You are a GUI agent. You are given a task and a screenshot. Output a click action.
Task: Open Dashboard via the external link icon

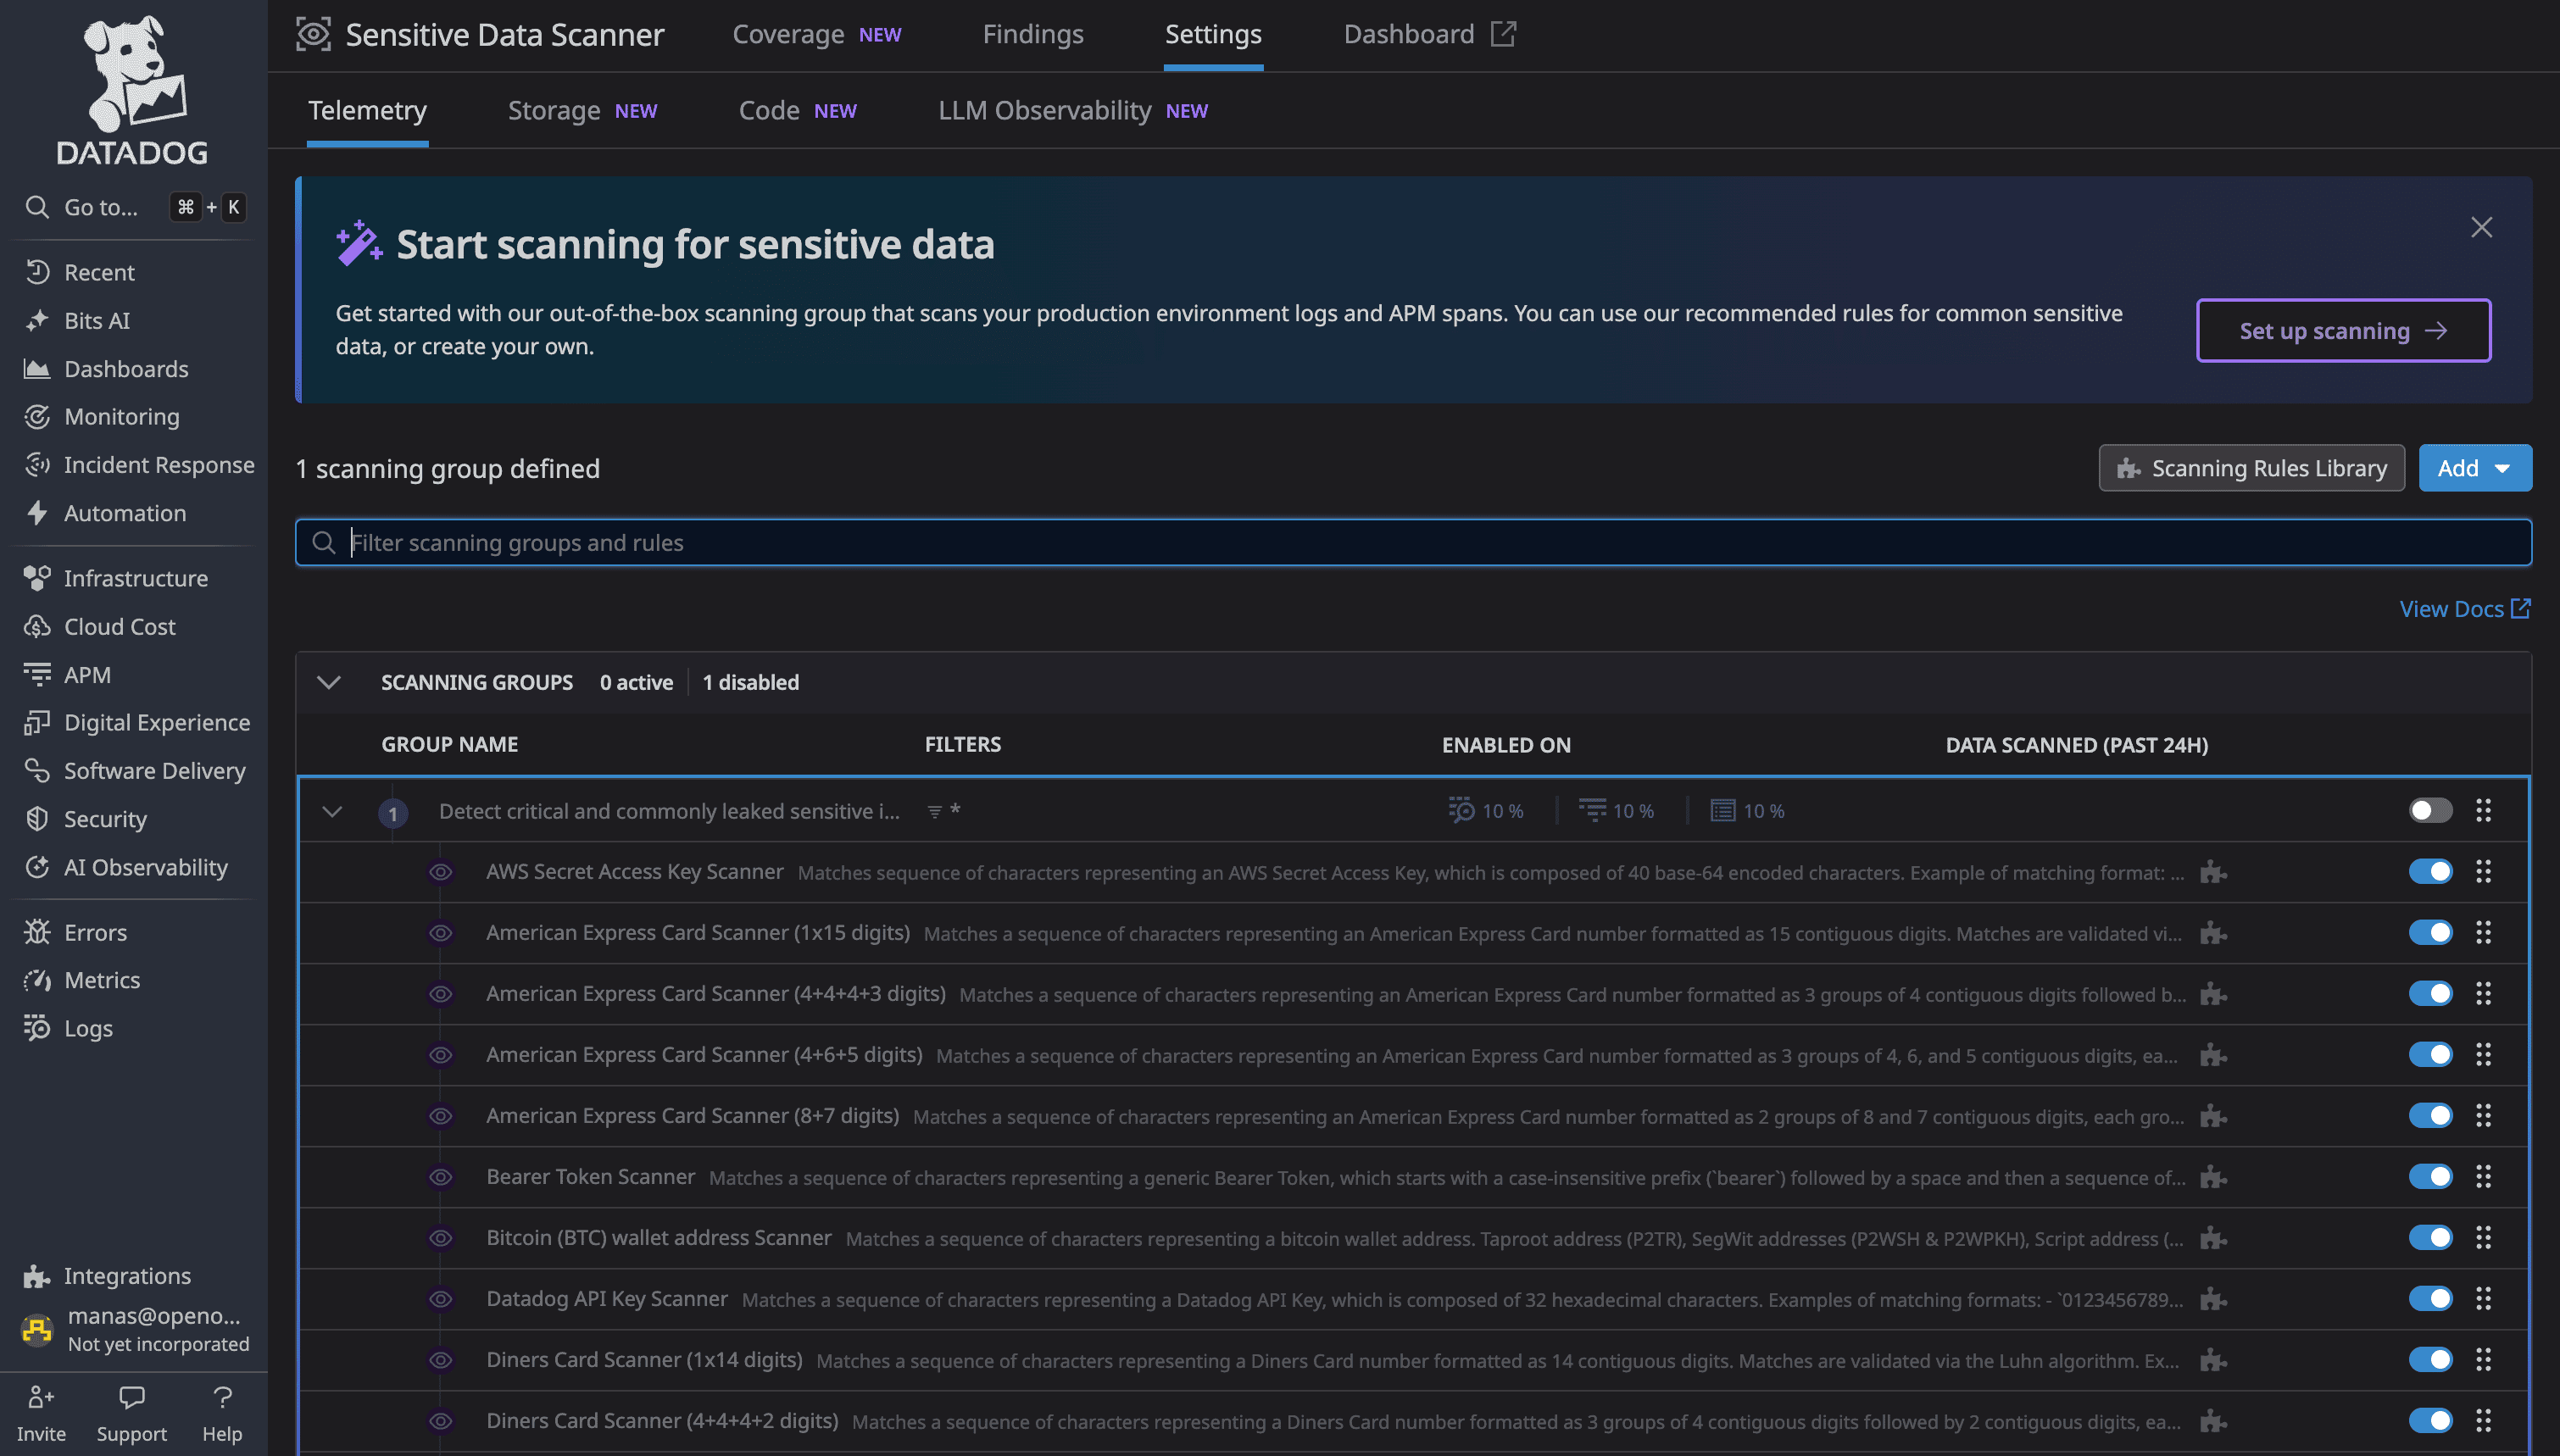pos(1504,32)
